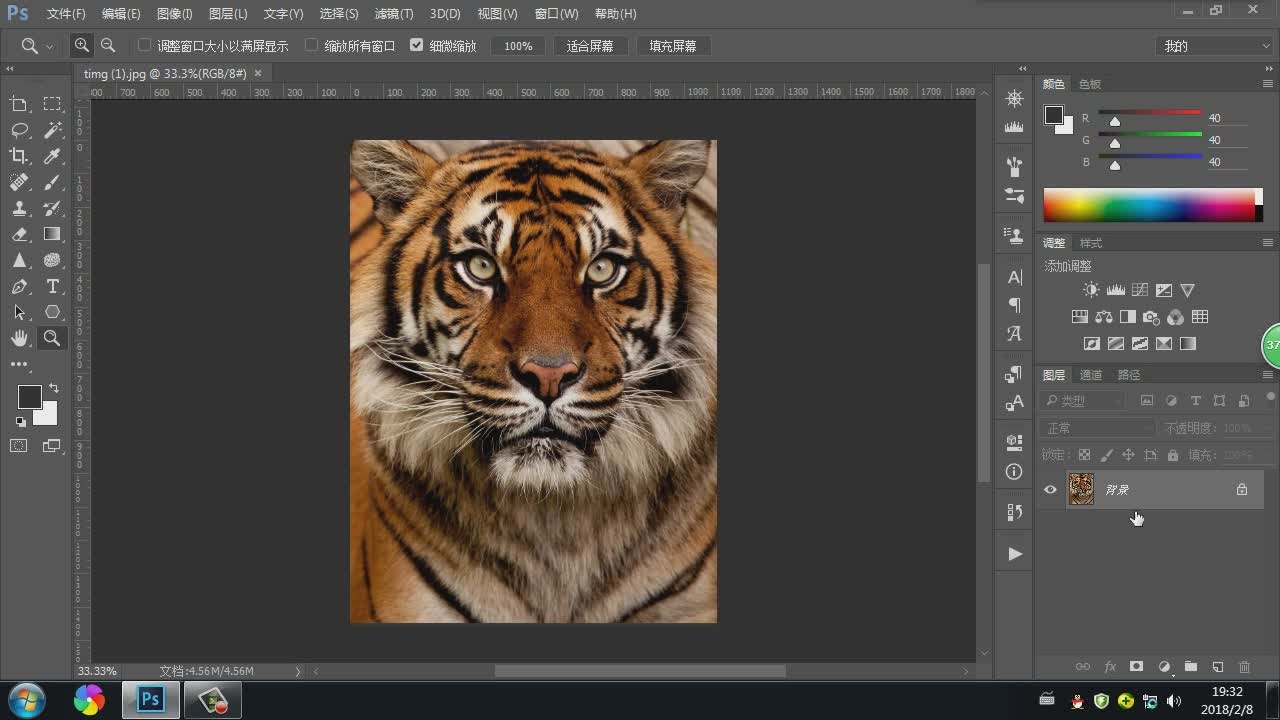Click the red R slider track
The image size is (1280, 720).
point(1150,112)
